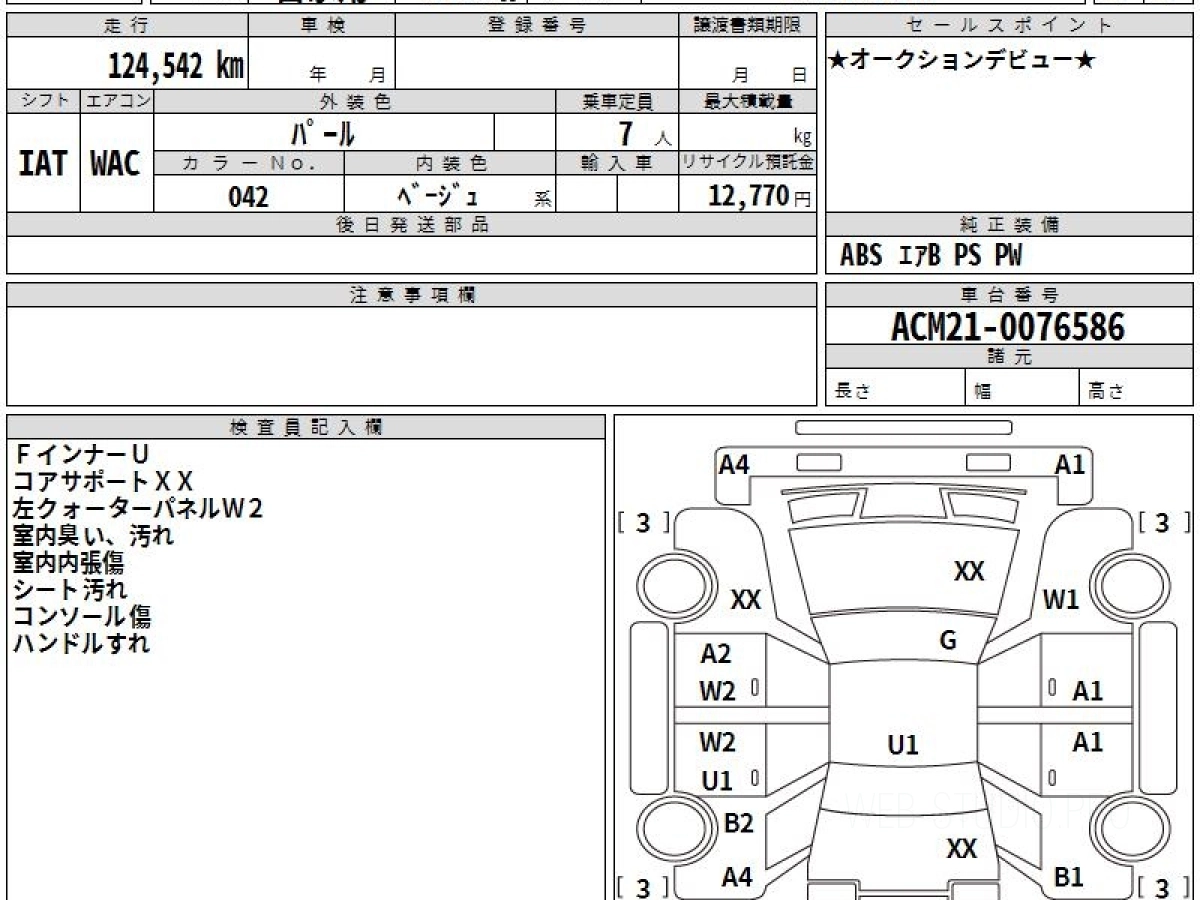The width and height of the screenshot is (1200, 900).
Task: Select the note シート汚れ
Action: coord(70,590)
